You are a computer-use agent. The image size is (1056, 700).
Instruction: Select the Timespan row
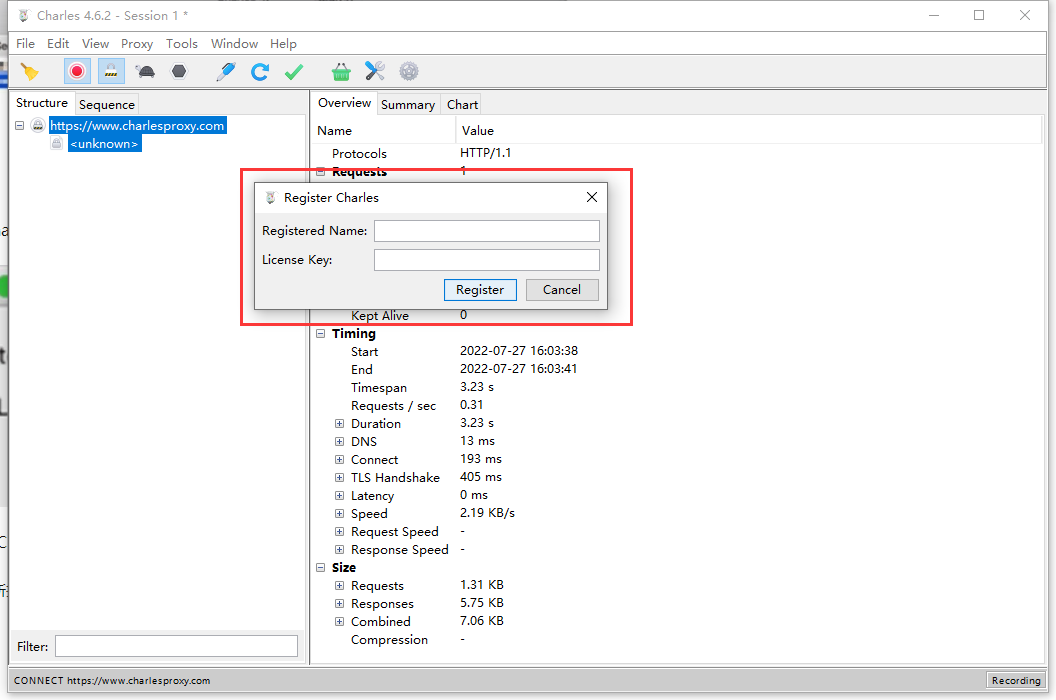(678, 387)
